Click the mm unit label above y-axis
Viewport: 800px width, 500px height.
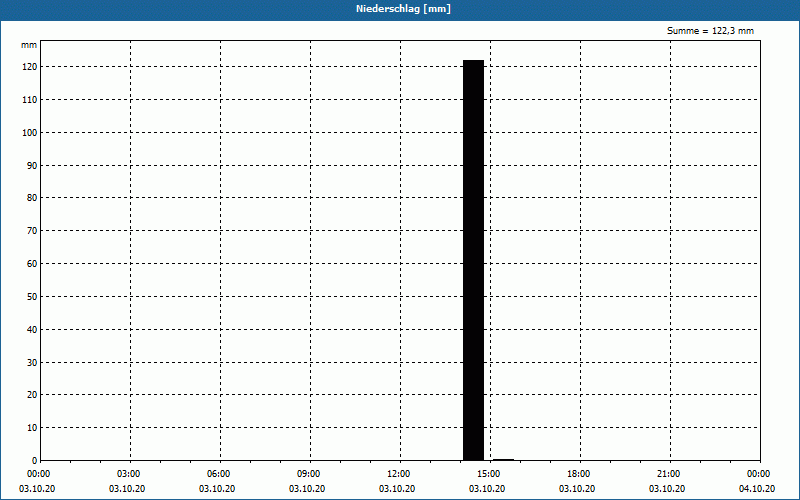coord(29,45)
